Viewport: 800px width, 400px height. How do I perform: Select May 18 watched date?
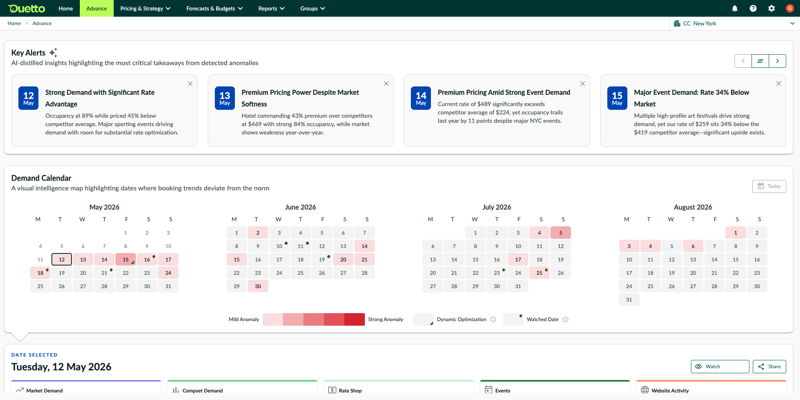coord(40,272)
